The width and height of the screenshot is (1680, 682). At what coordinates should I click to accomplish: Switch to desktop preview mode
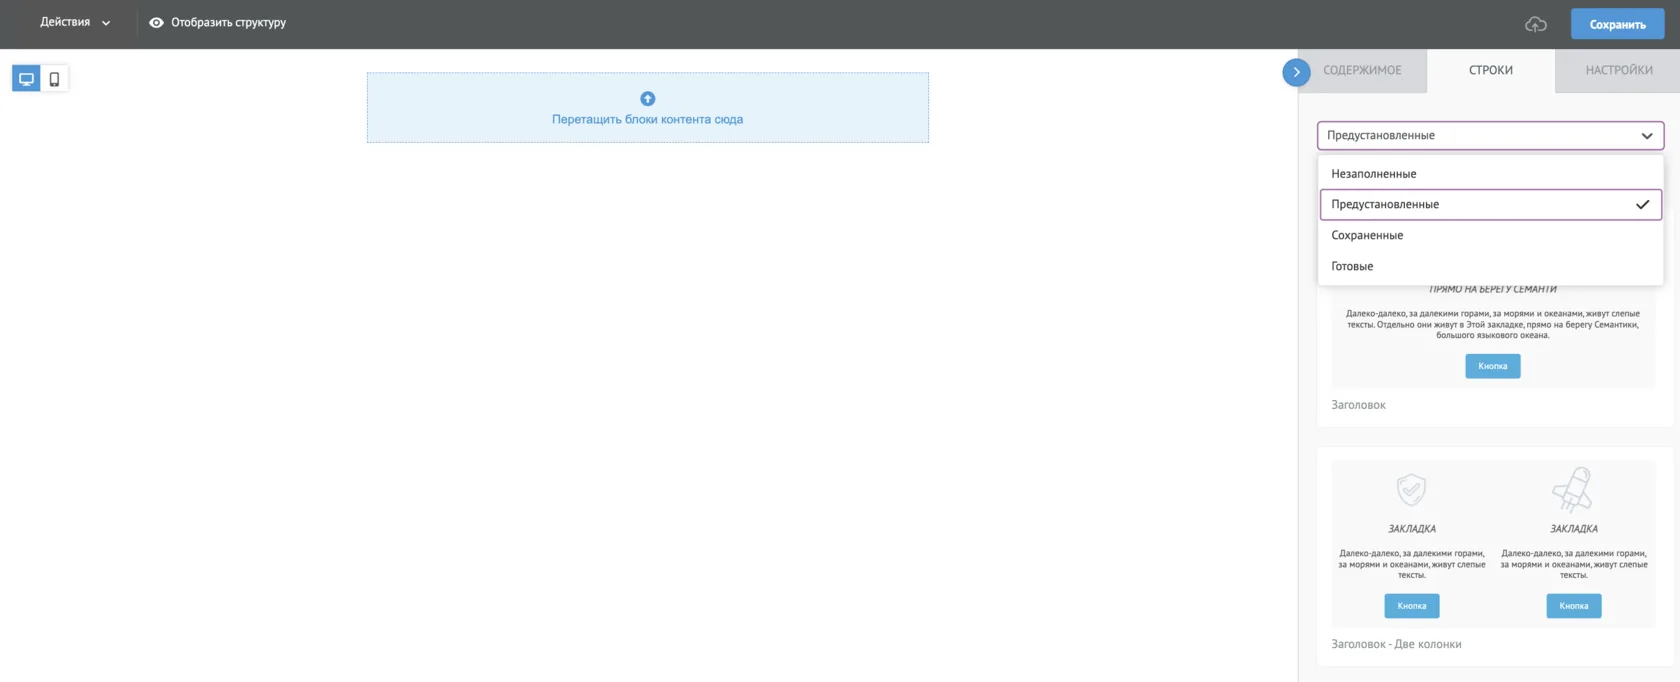point(26,79)
